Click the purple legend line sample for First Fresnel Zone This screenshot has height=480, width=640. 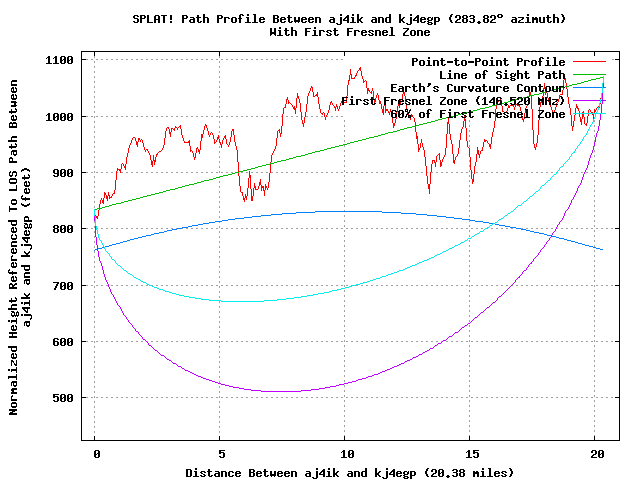[x=589, y=100]
